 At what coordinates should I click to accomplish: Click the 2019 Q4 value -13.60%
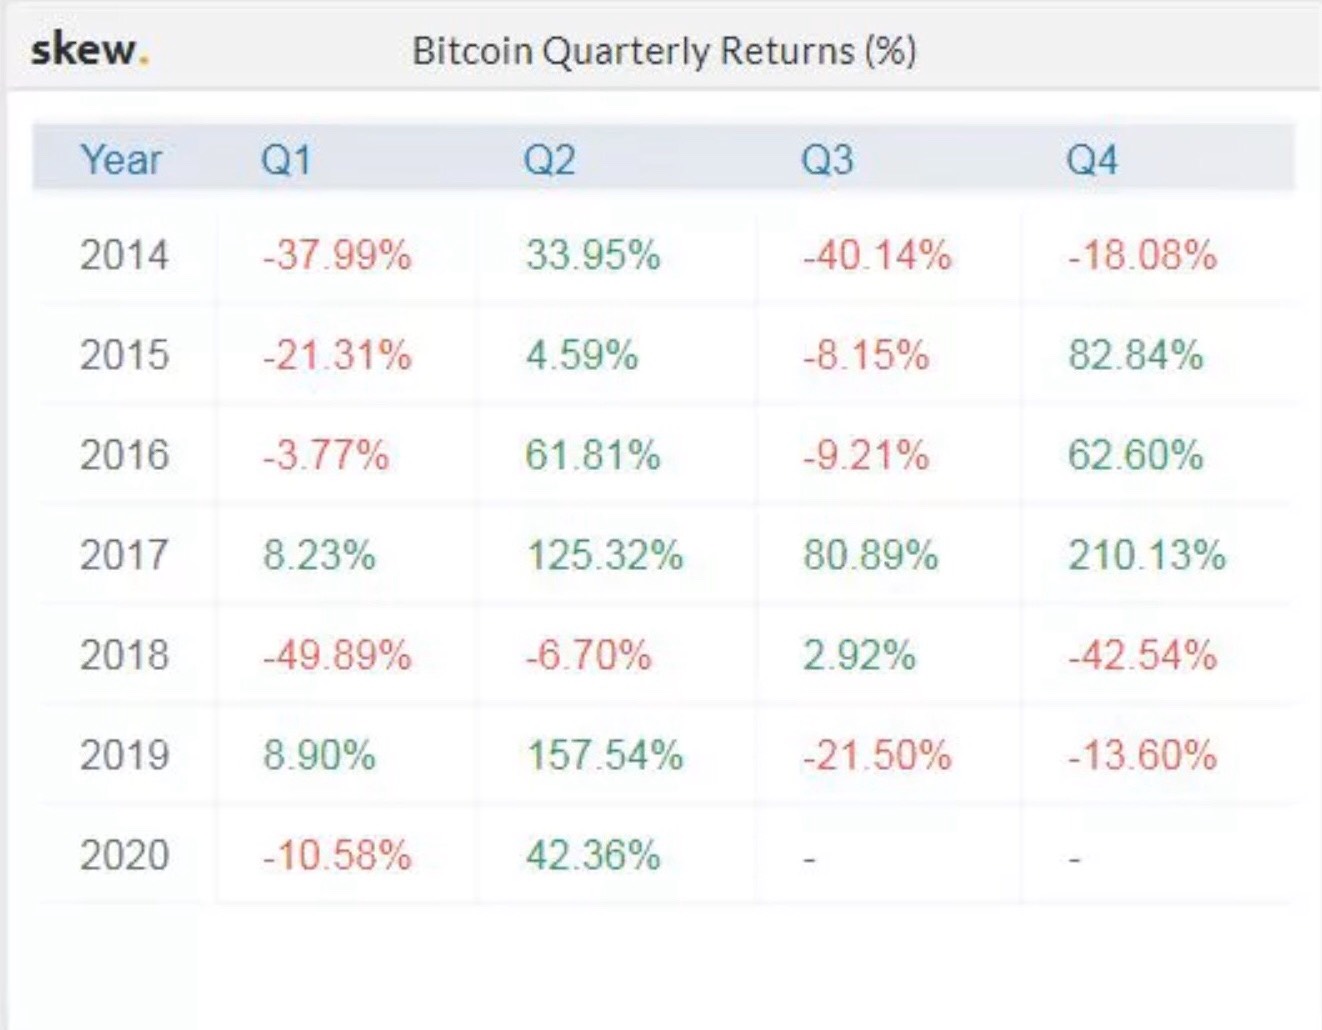[1142, 755]
